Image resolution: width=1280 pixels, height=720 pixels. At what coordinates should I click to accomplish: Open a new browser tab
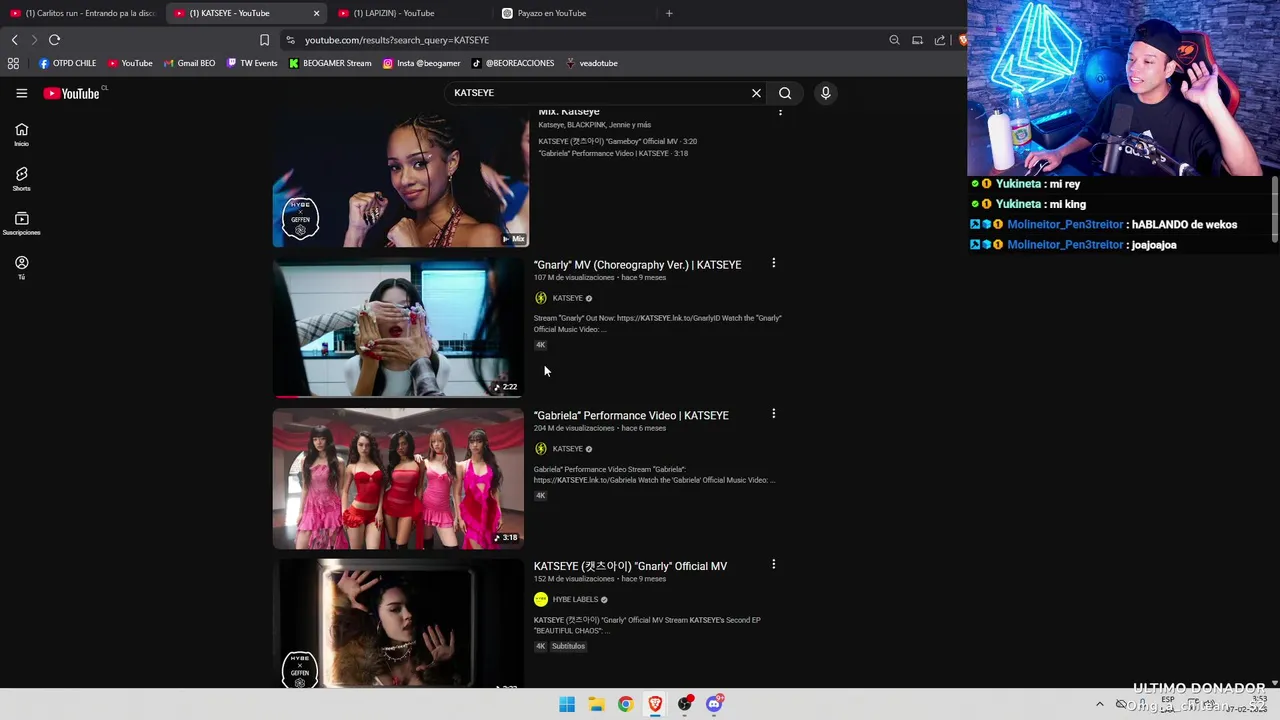click(669, 13)
